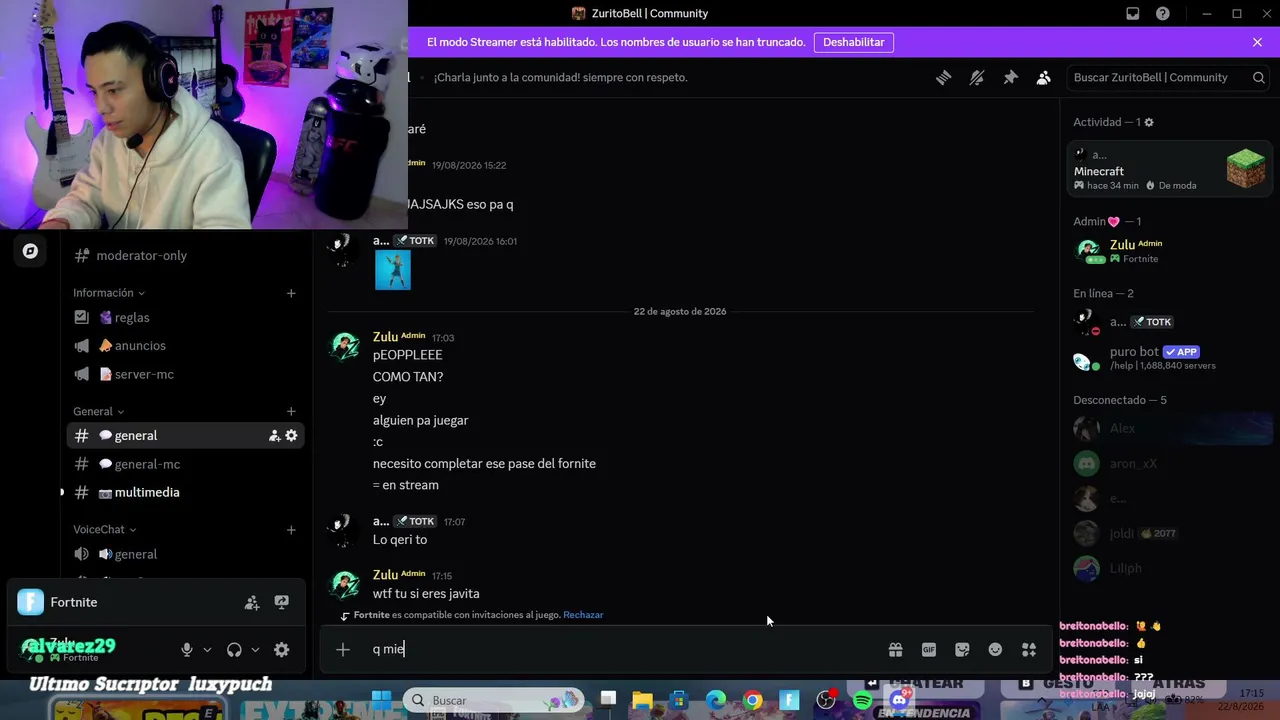Open the Discord inbox icon
Screen dimensions: 1280x720
1133,13
